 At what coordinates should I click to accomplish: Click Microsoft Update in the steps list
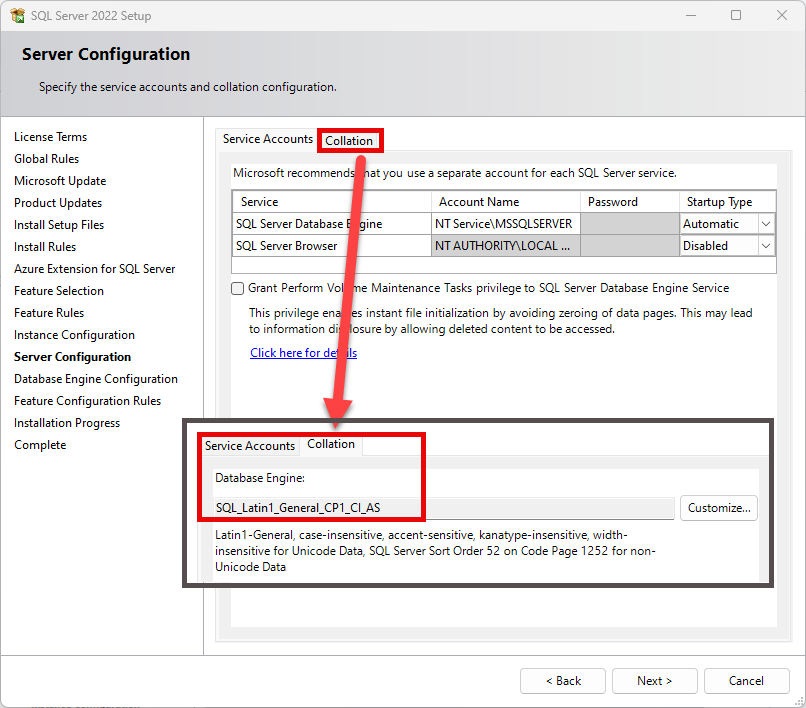[60, 181]
